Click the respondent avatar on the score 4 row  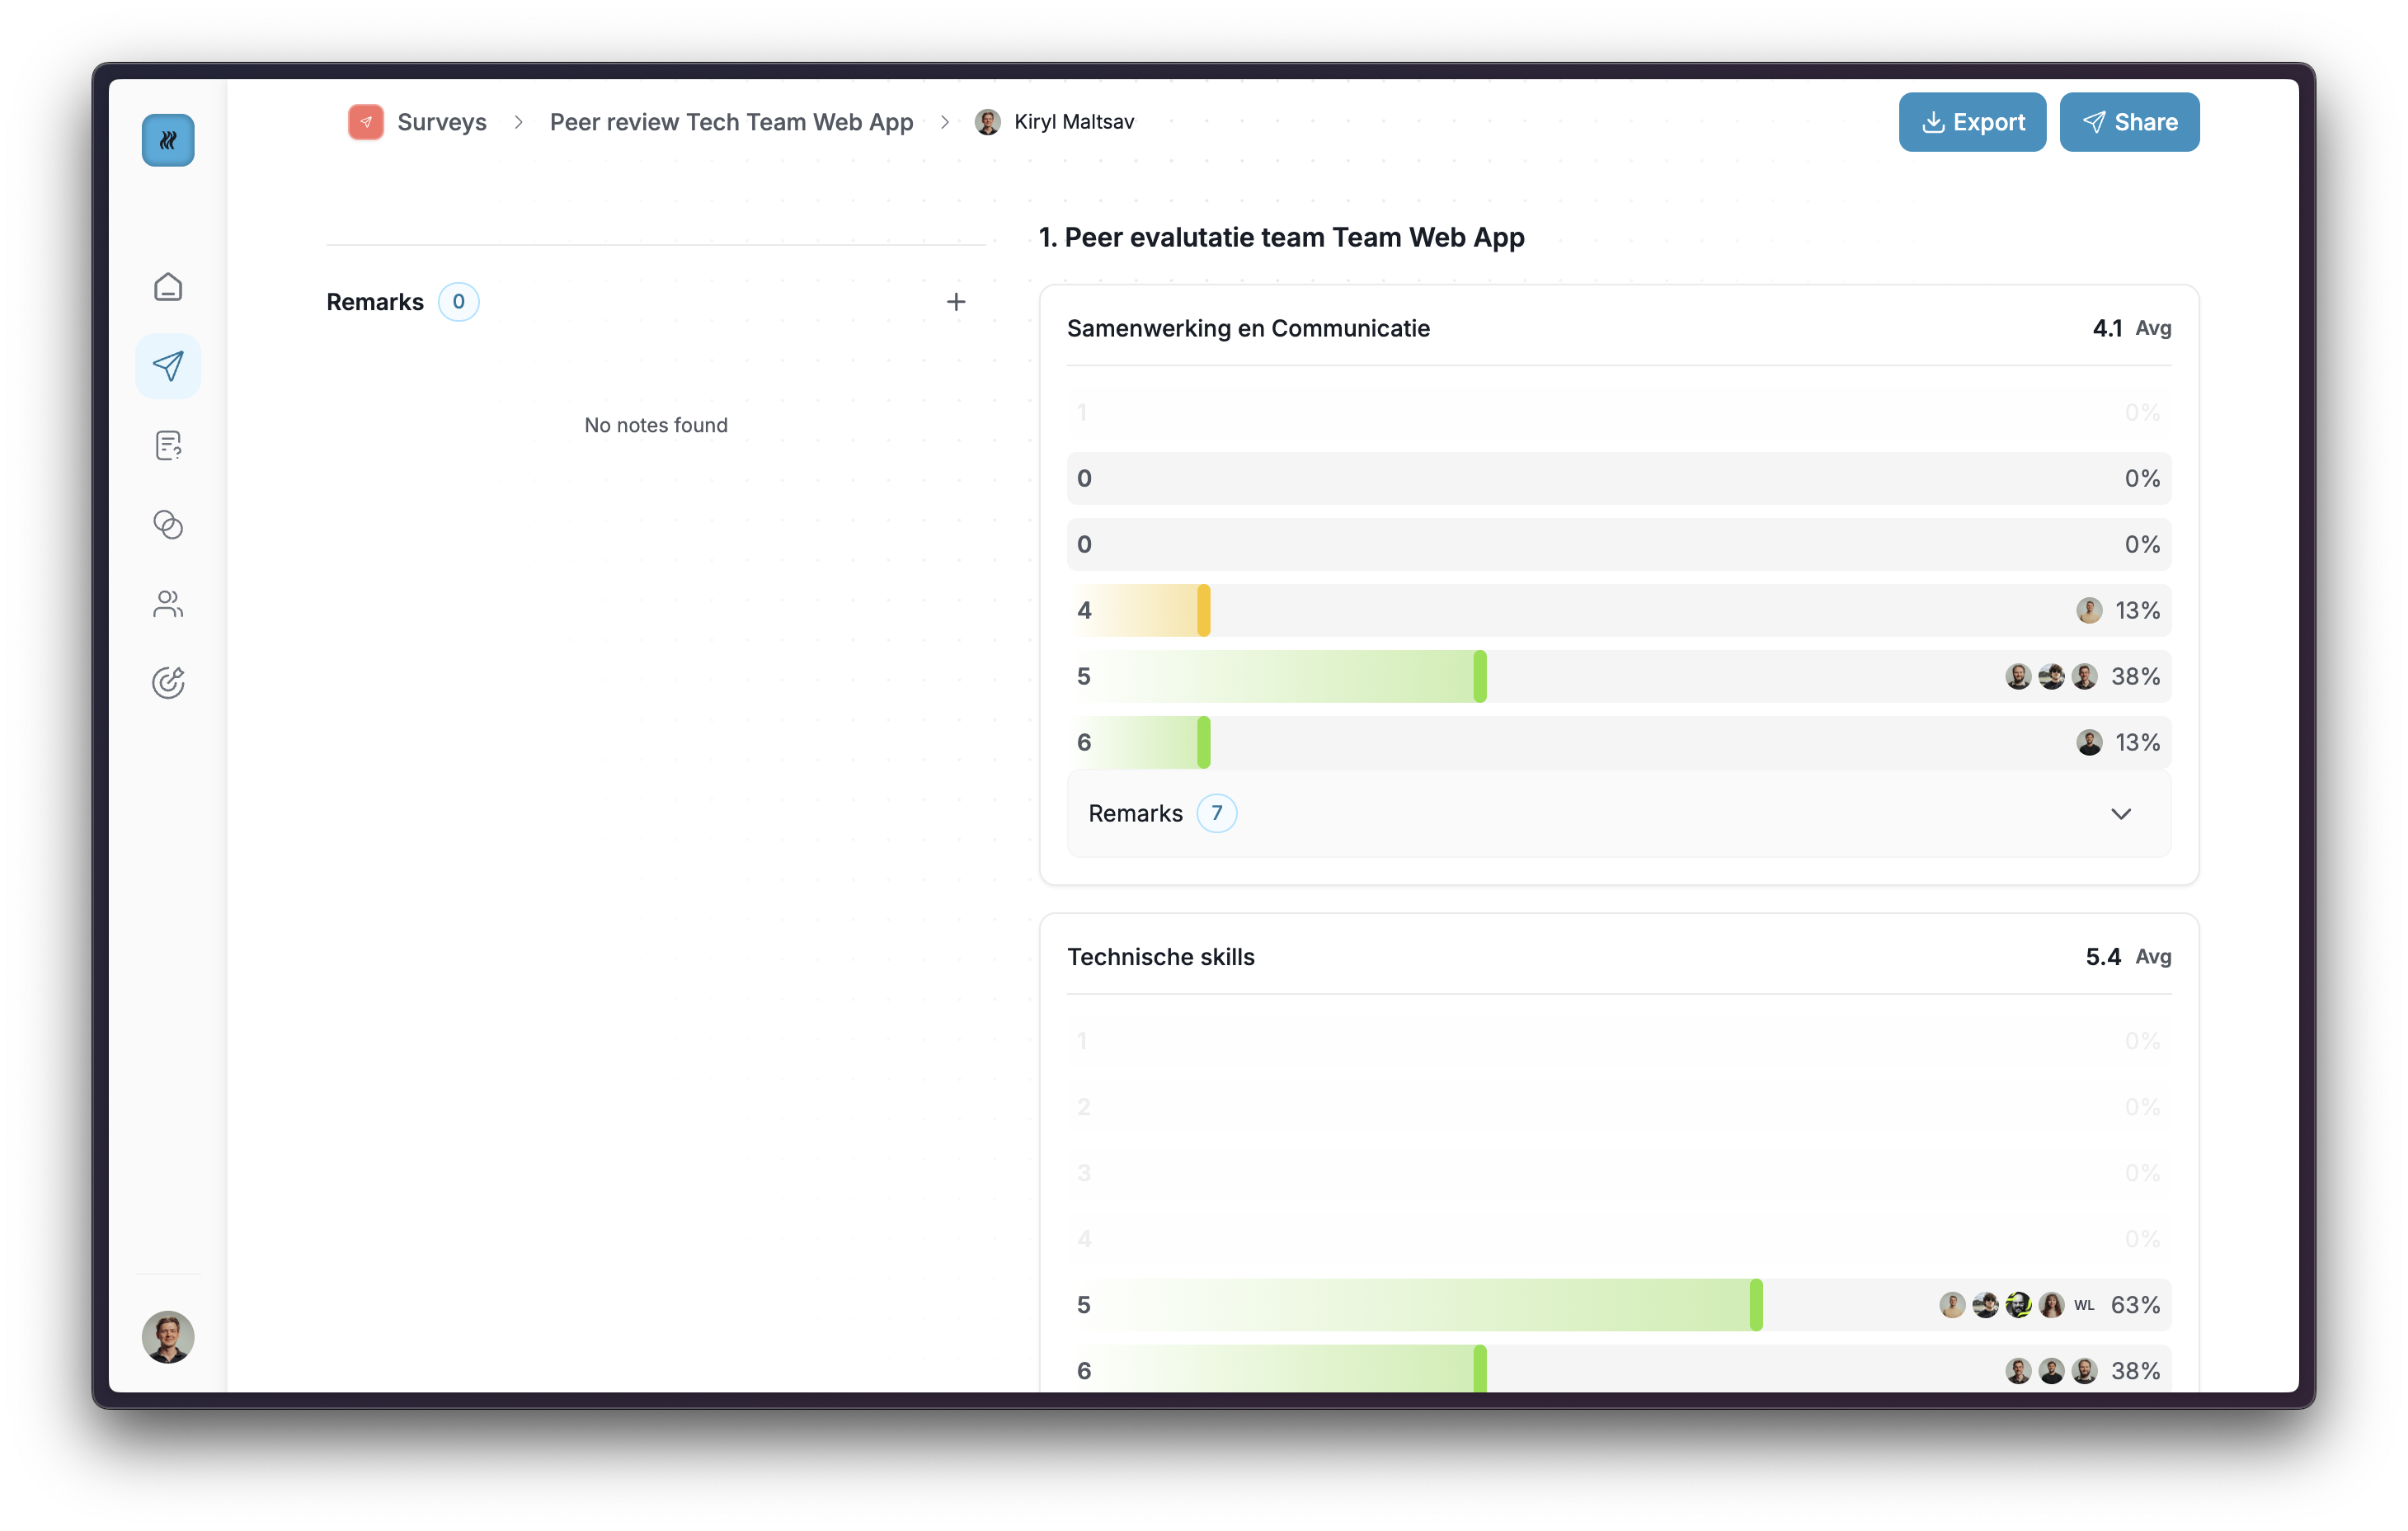pyautogui.click(x=2088, y=610)
